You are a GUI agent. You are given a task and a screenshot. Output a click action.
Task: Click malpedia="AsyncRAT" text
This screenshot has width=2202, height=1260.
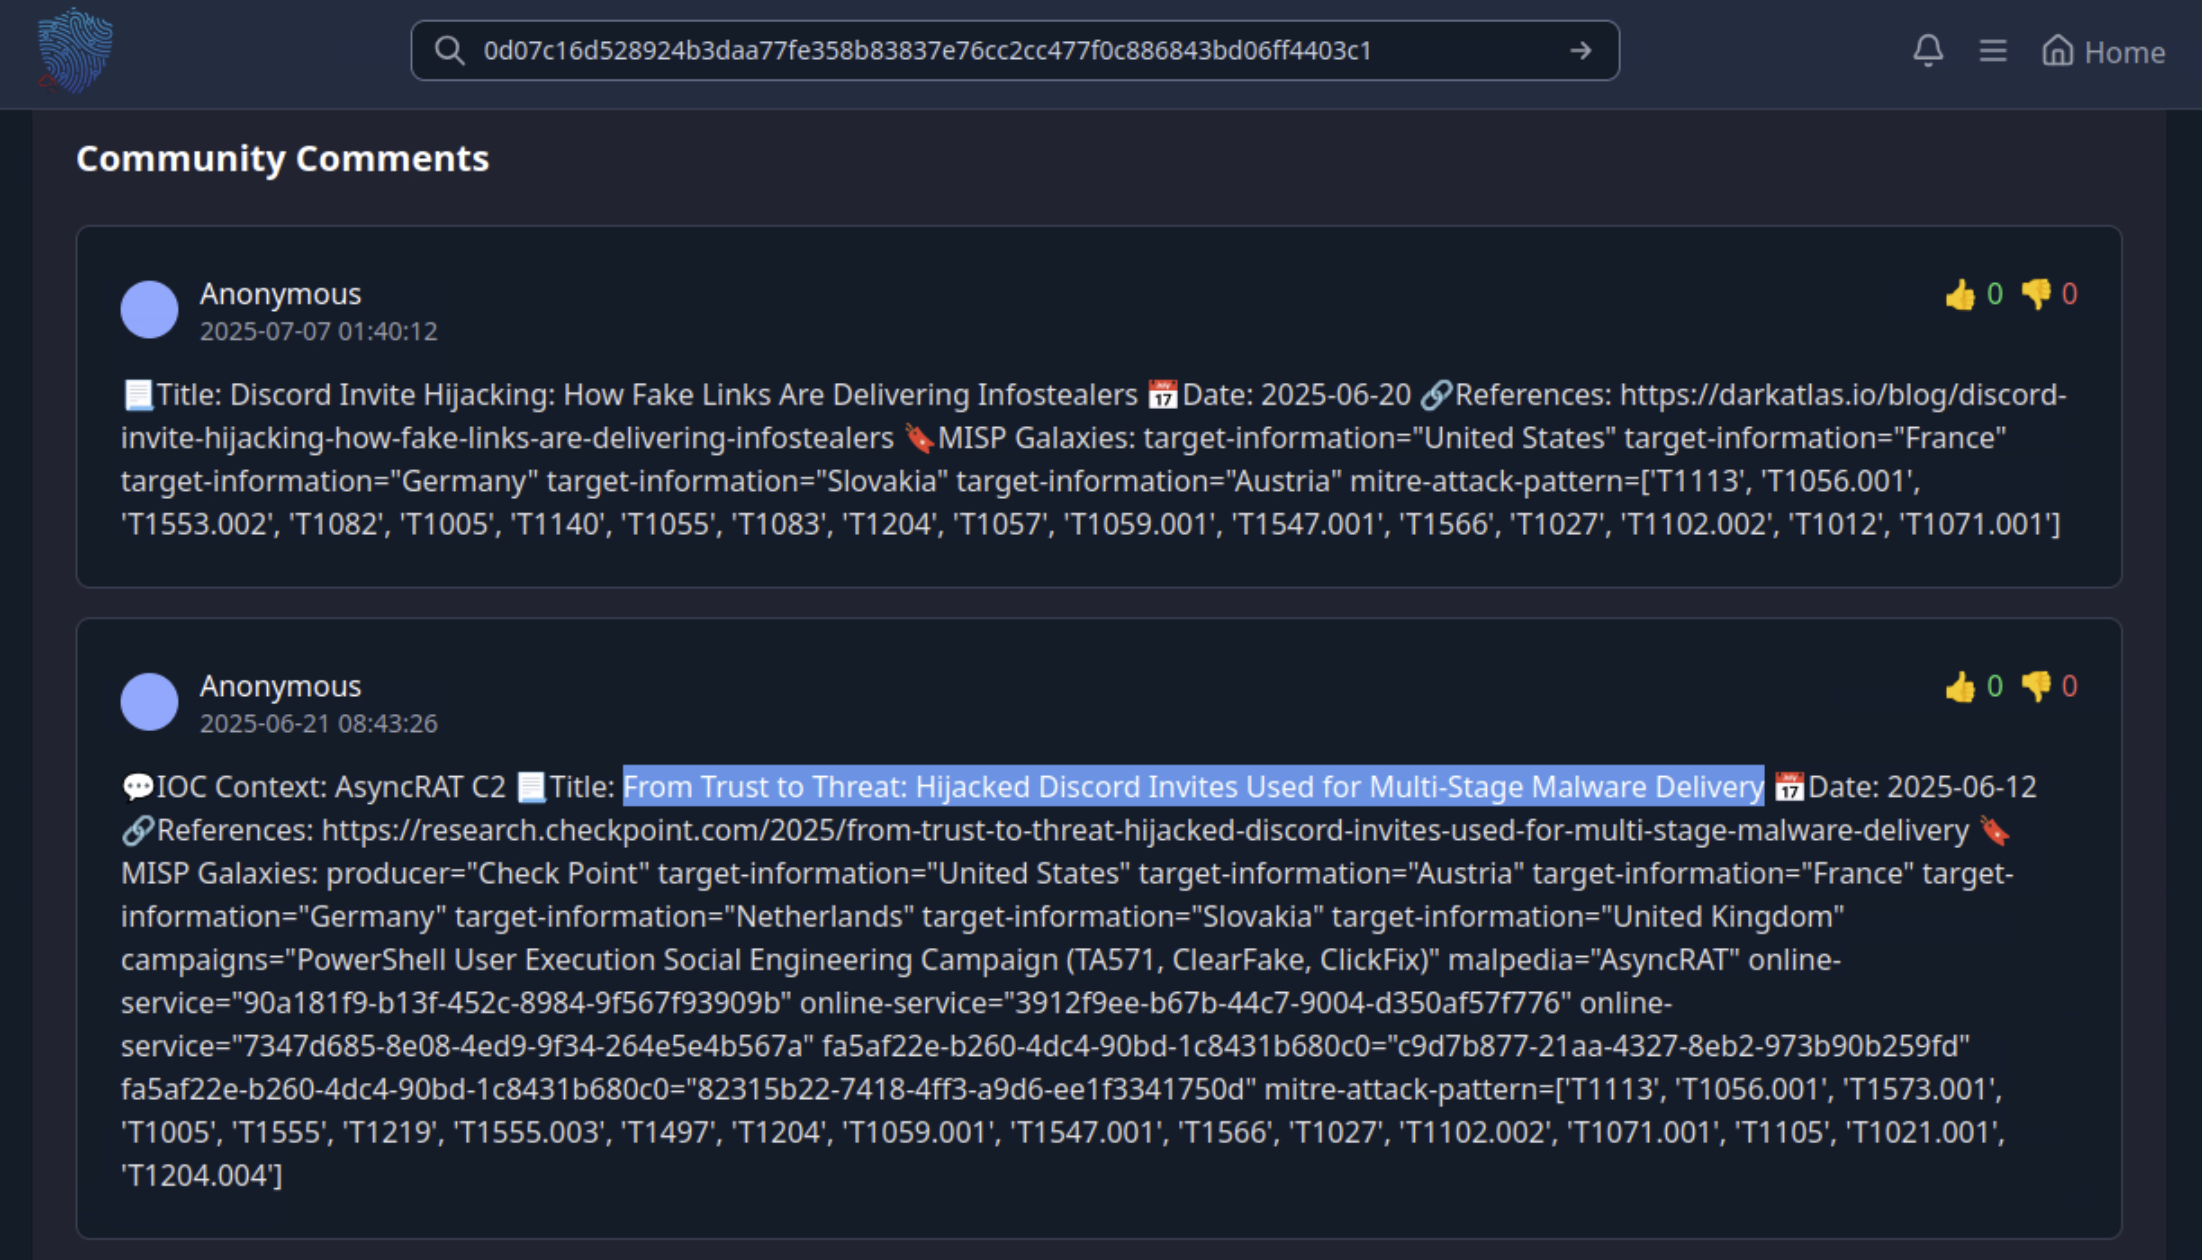[1594, 960]
